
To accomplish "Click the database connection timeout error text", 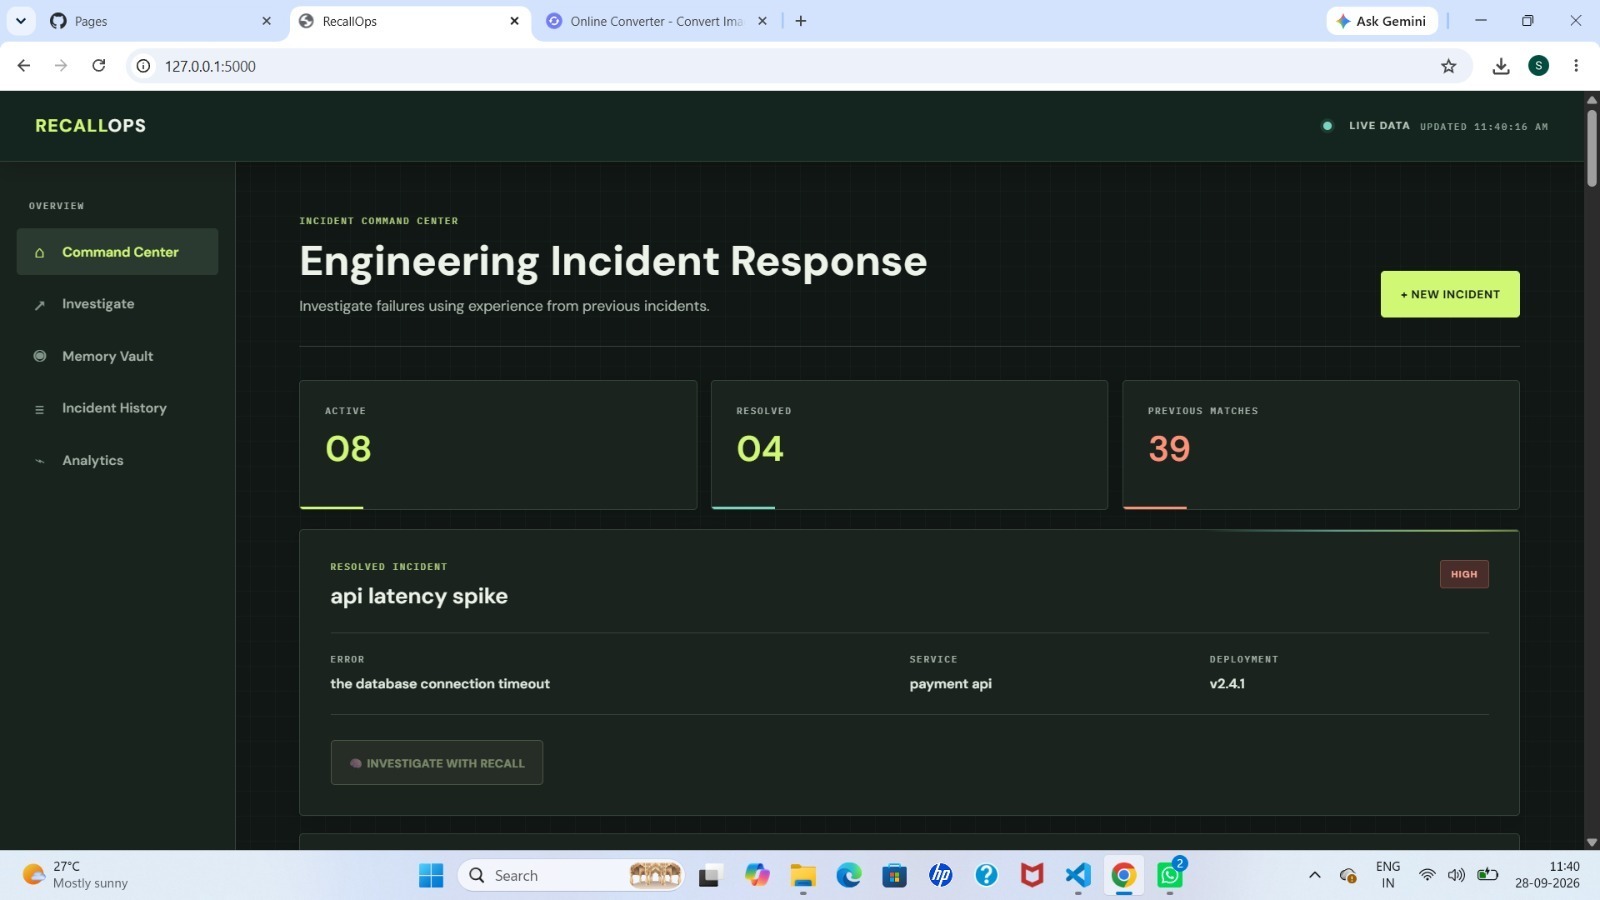I will [x=440, y=684].
